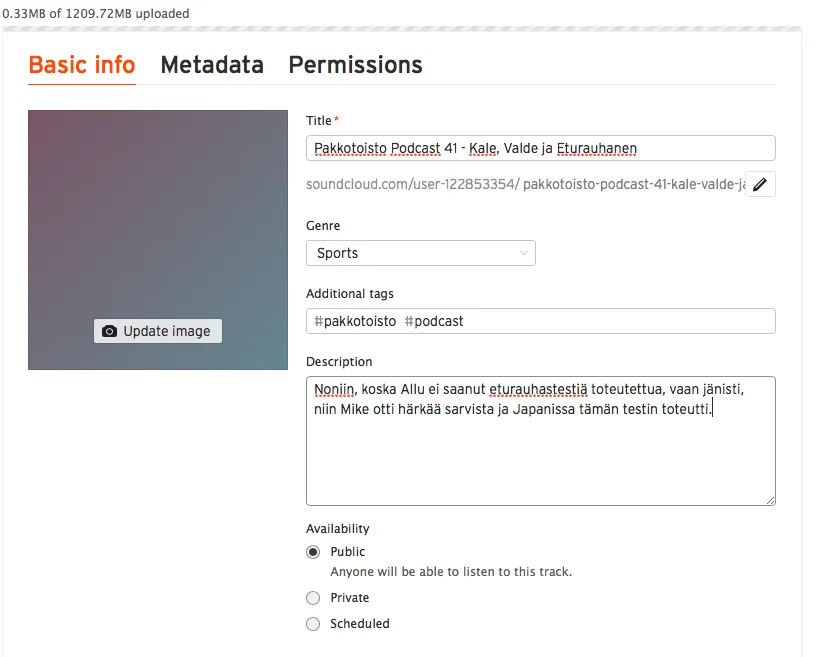Click the Description box resize handle
This screenshot has height=657, width=834.
pyautogui.click(x=770, y=499)
